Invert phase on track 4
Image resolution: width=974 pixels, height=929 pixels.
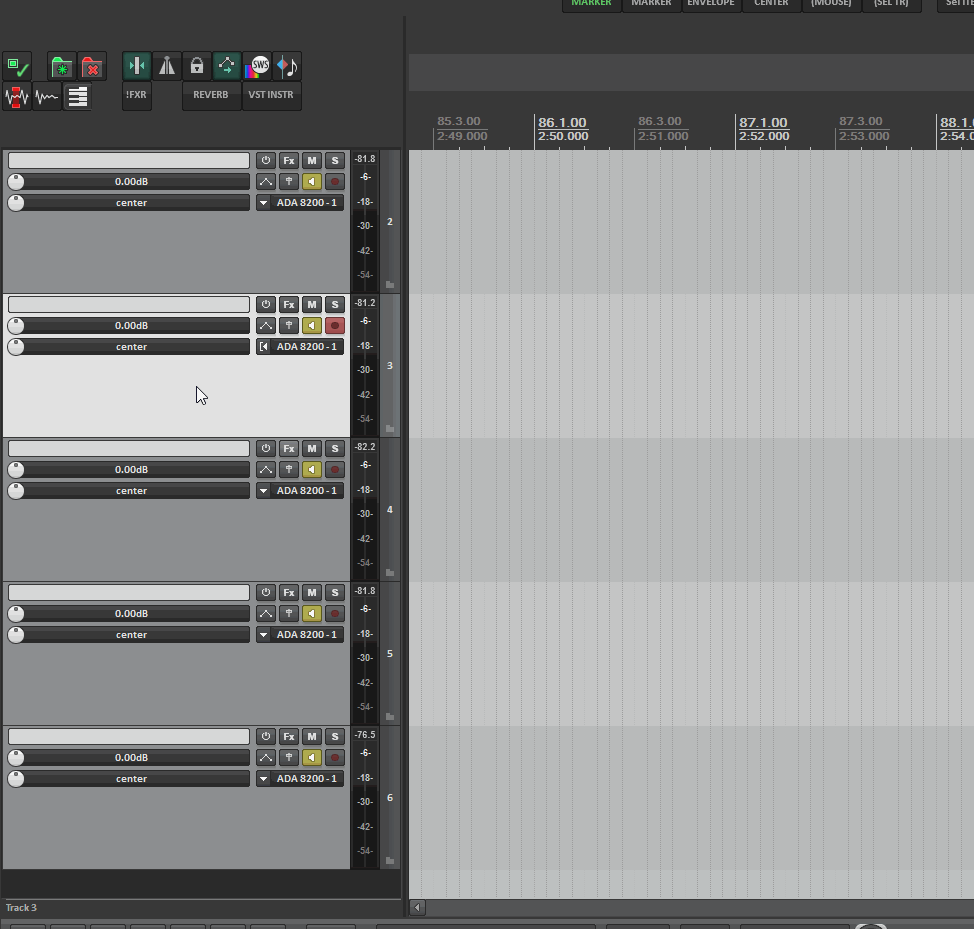(x=289, y=470)
